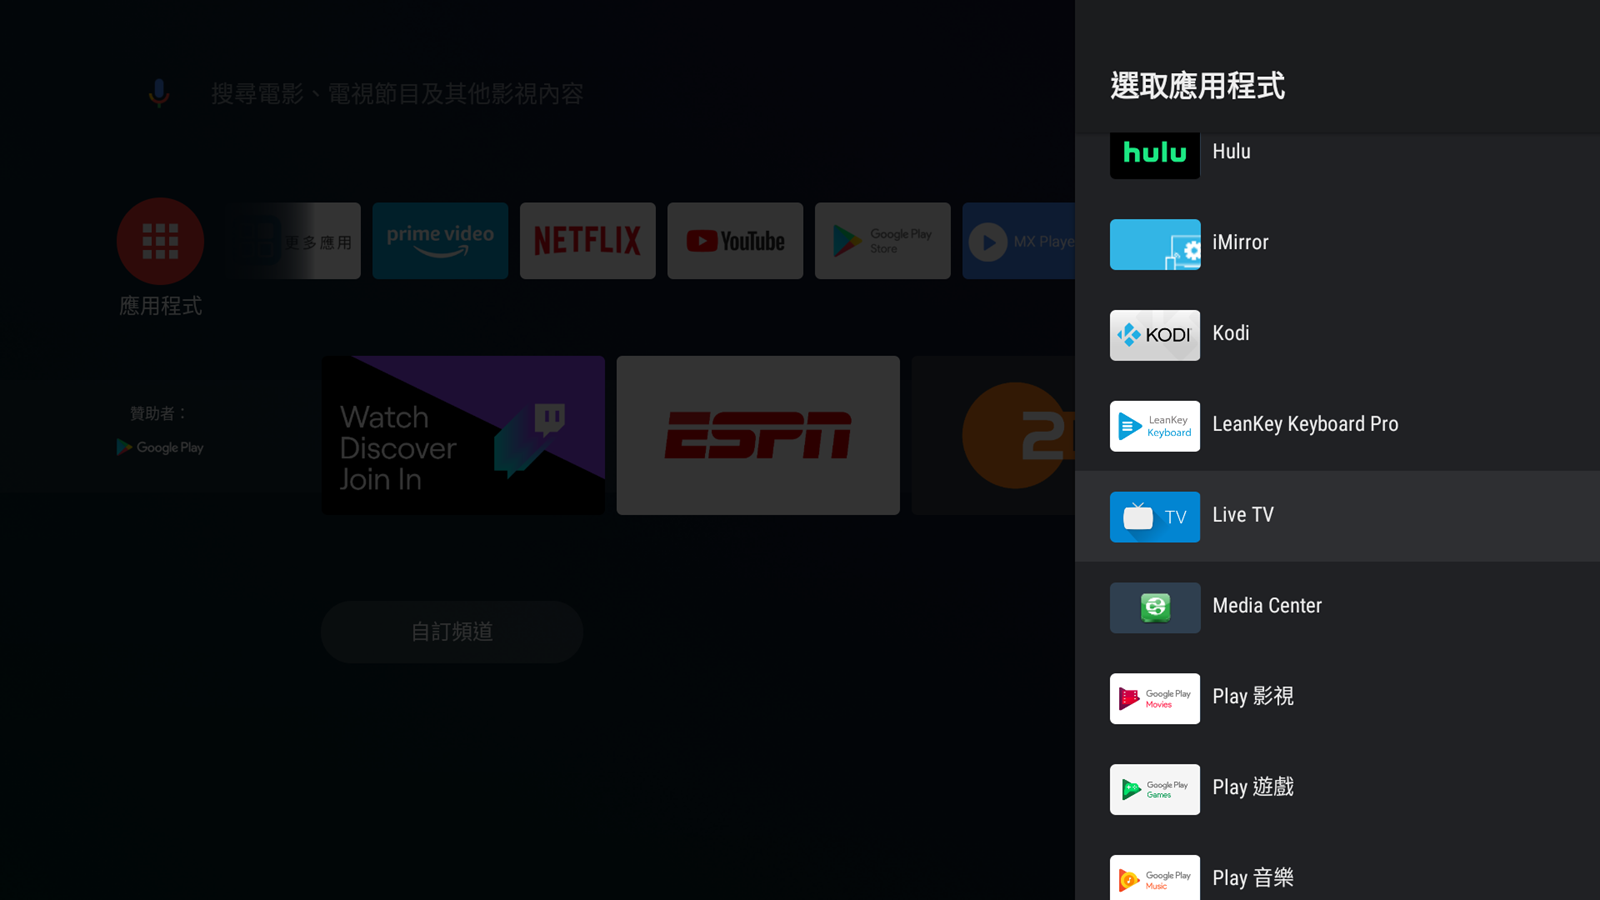Image resolution: width=1600 pixels, height=900 pixels.
Task: Launch the YouTube app tile
Action: (735, 241)
